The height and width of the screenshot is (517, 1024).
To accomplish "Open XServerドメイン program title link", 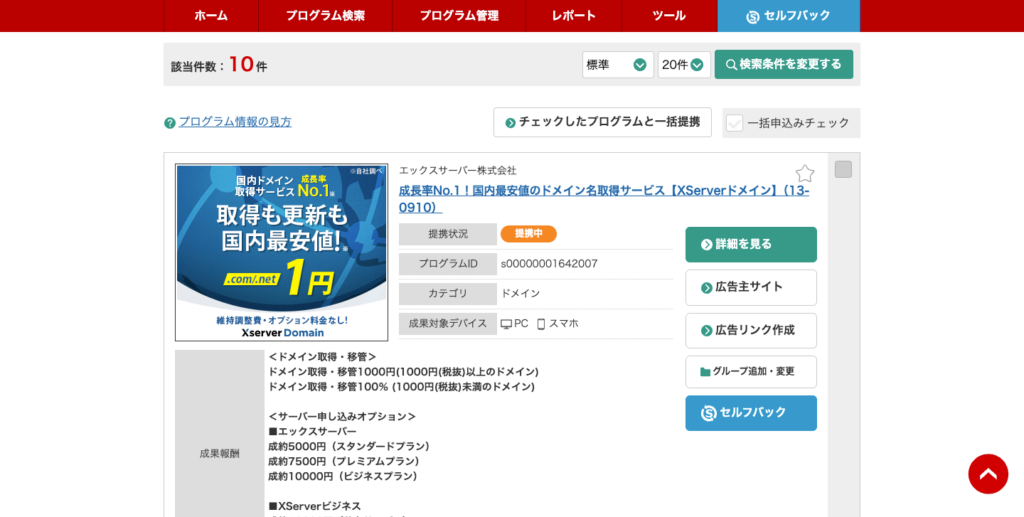I will (604, 199).
